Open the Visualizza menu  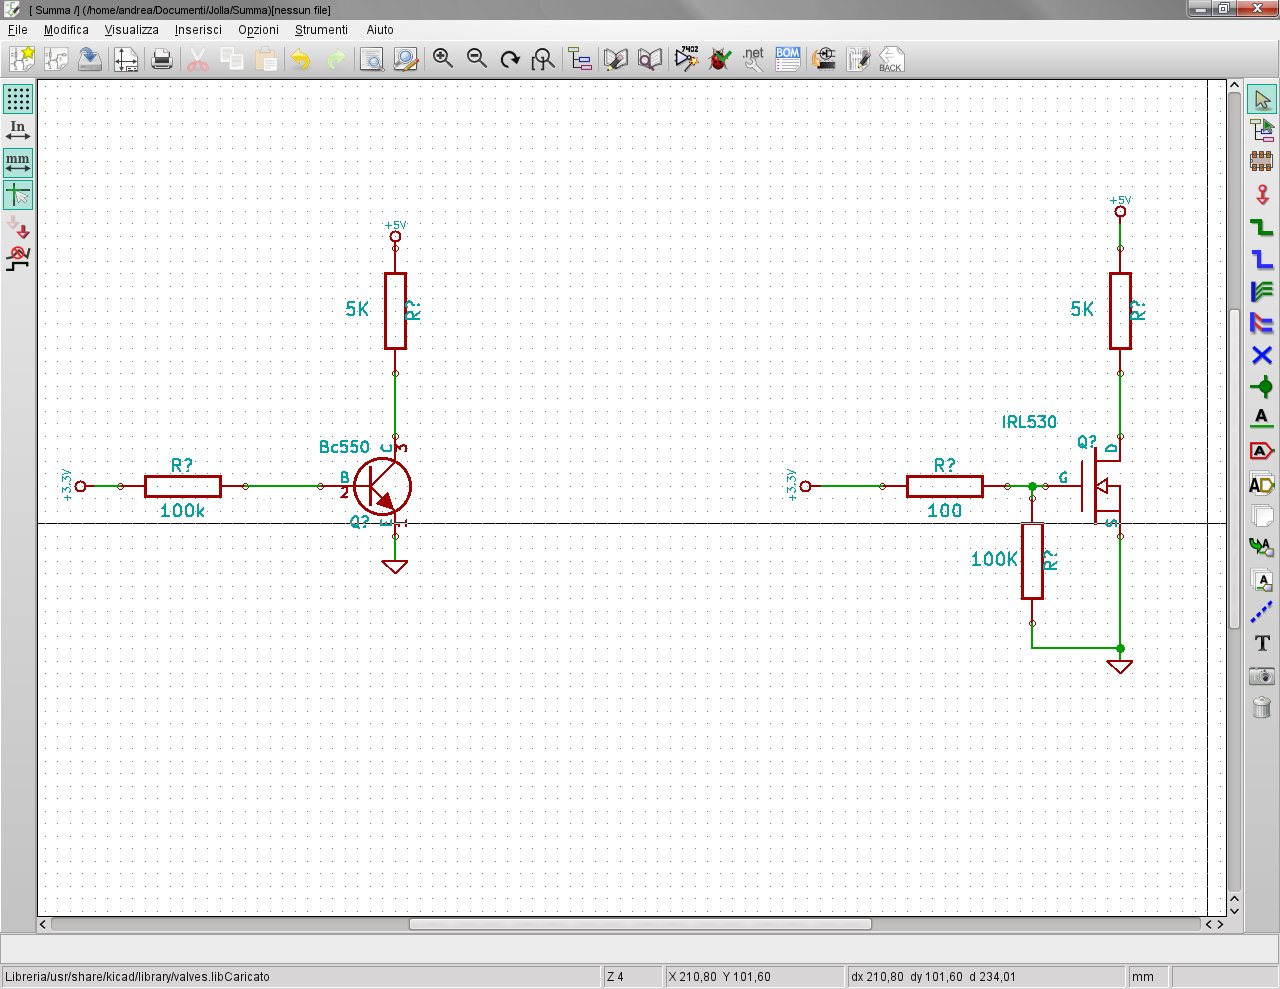(x=131, y=30)
